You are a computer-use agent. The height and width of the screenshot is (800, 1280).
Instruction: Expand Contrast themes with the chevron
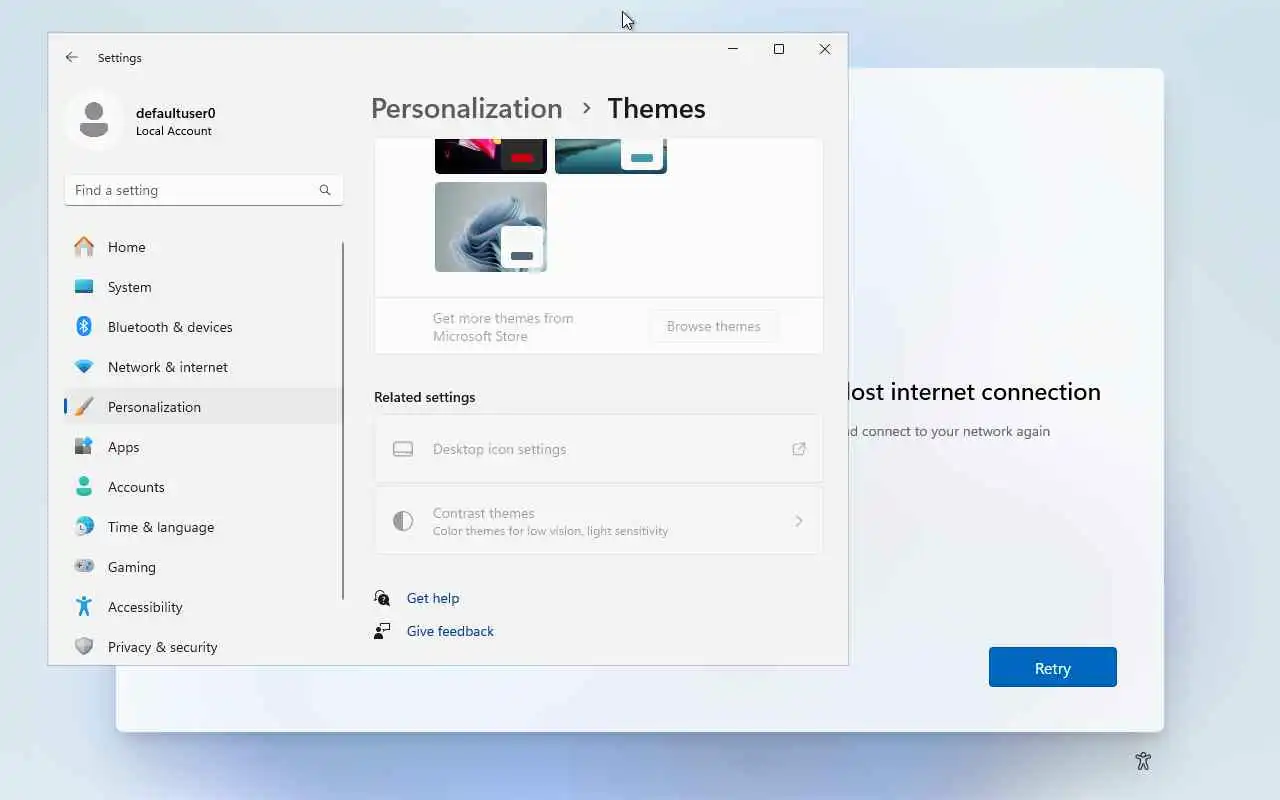[798, 521]
